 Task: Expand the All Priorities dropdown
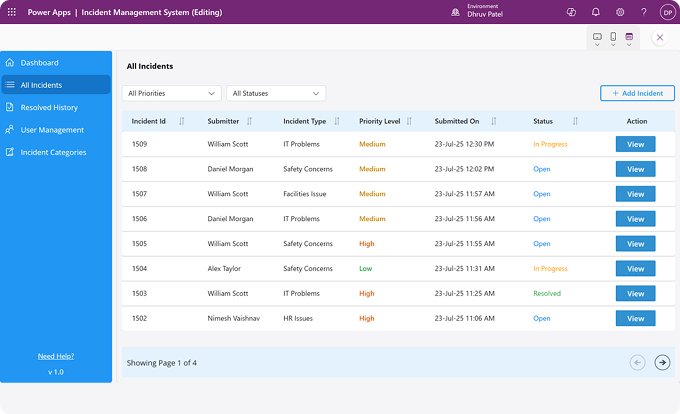pyautogui.click(x=172, y=93)
